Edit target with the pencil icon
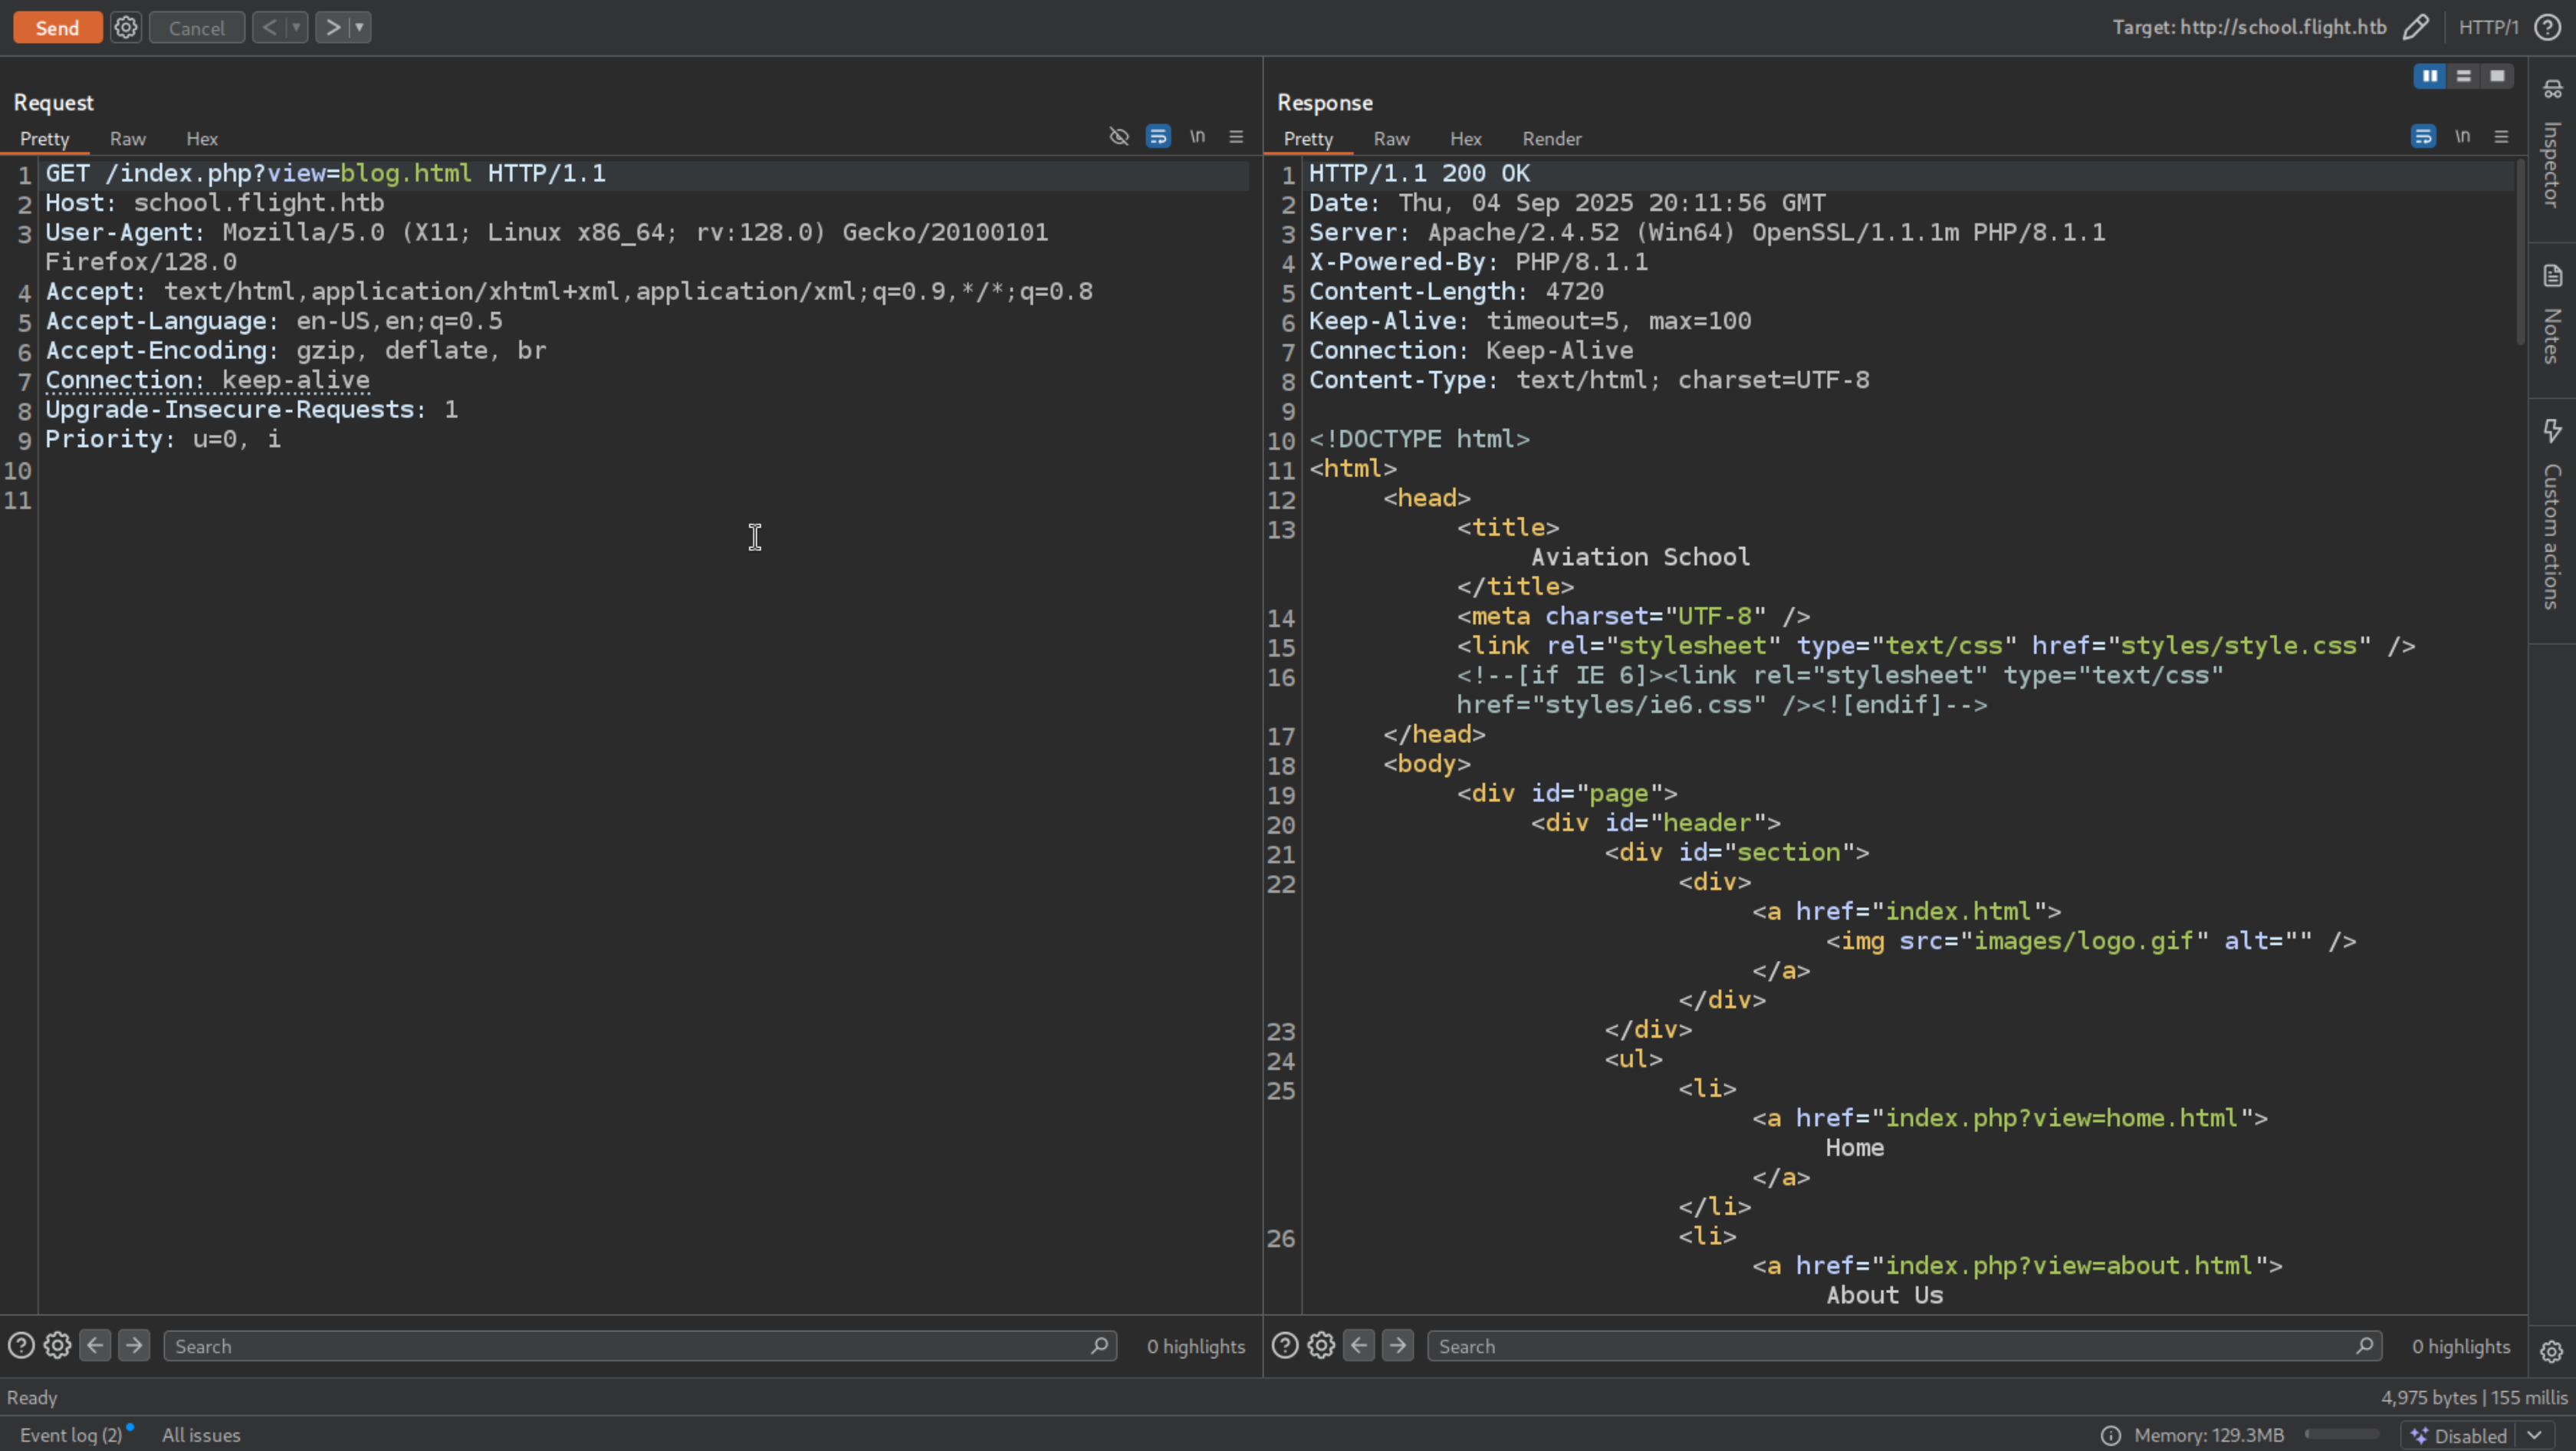Image resolution: width=2576 pixels, height=1451 pixels. [2415, 27]
